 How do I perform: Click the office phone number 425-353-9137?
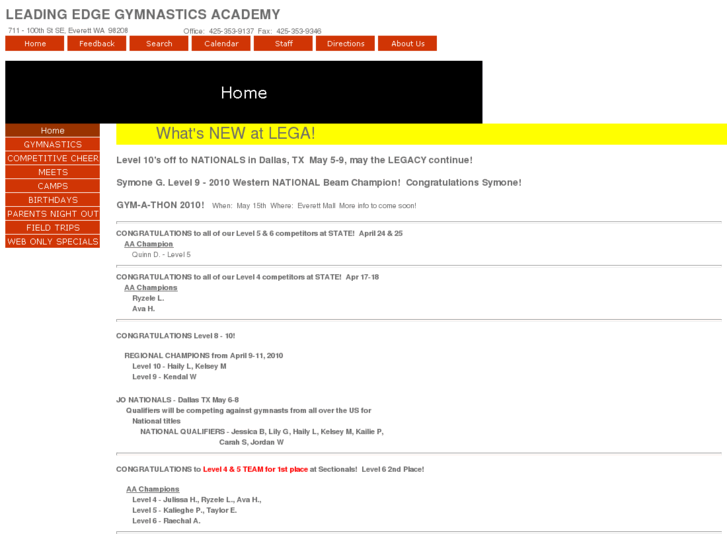tap(231, 31)
